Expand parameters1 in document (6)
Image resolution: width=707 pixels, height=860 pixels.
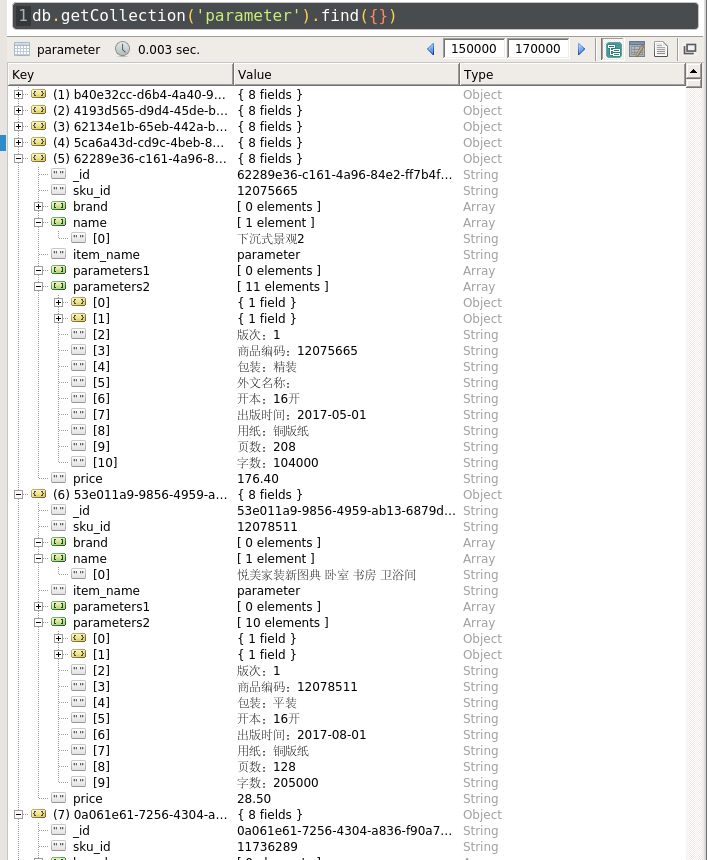tap(38, 607)
